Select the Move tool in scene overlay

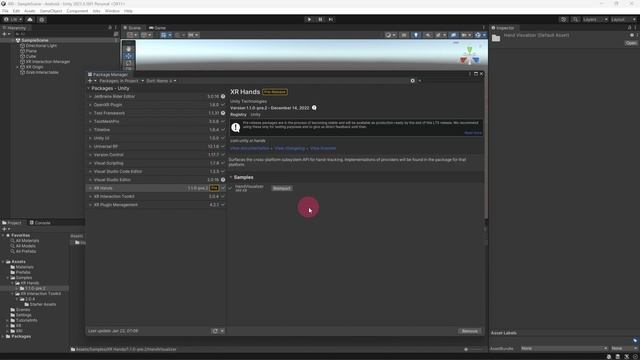(x=129, y=56)
